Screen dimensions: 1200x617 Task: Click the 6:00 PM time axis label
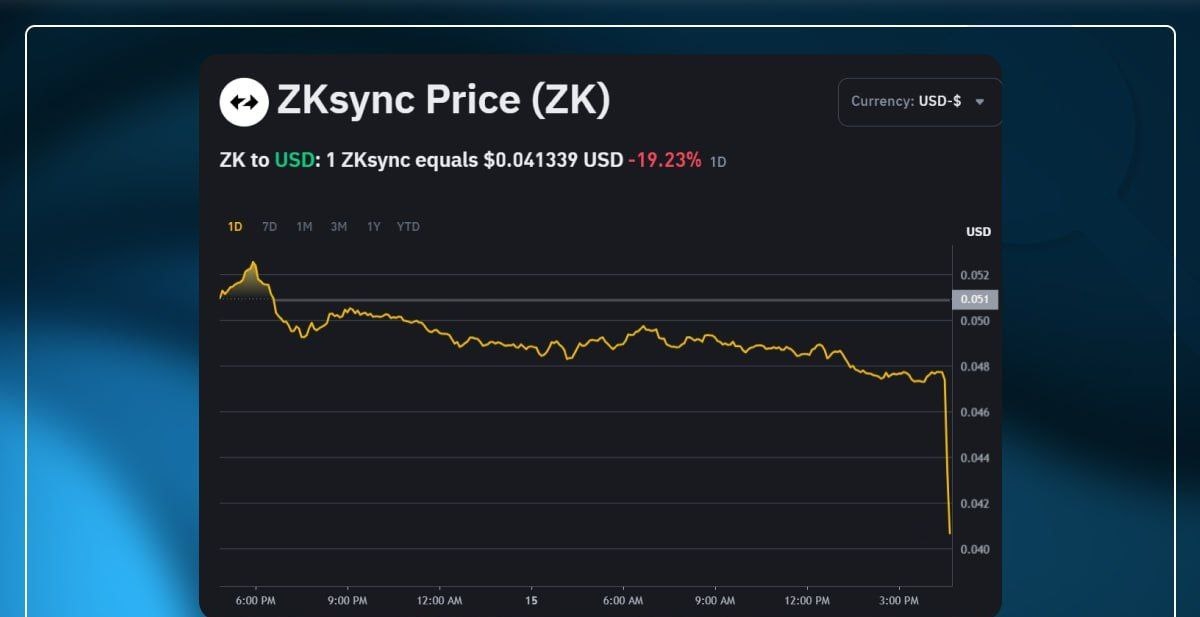[255, 601]
